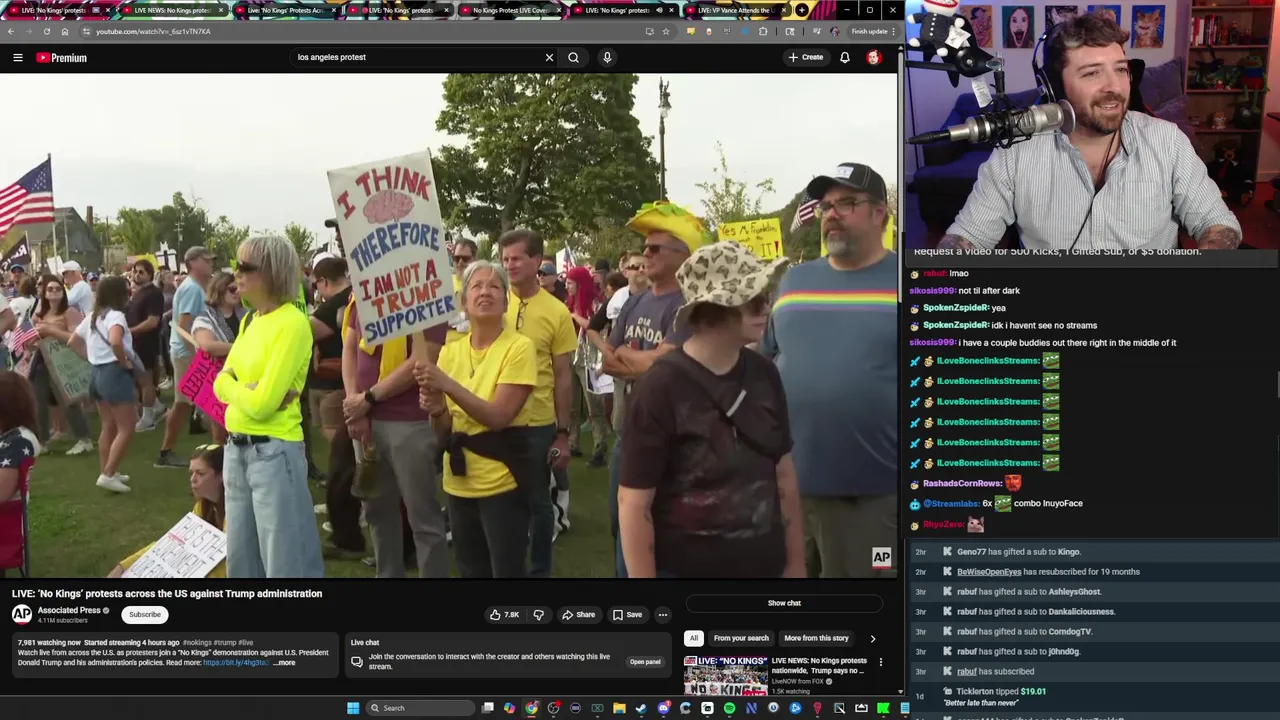The height and width of the screenshot is (720, 1280).
Task: Reload the browser page
Action: [x=46, y=31]
